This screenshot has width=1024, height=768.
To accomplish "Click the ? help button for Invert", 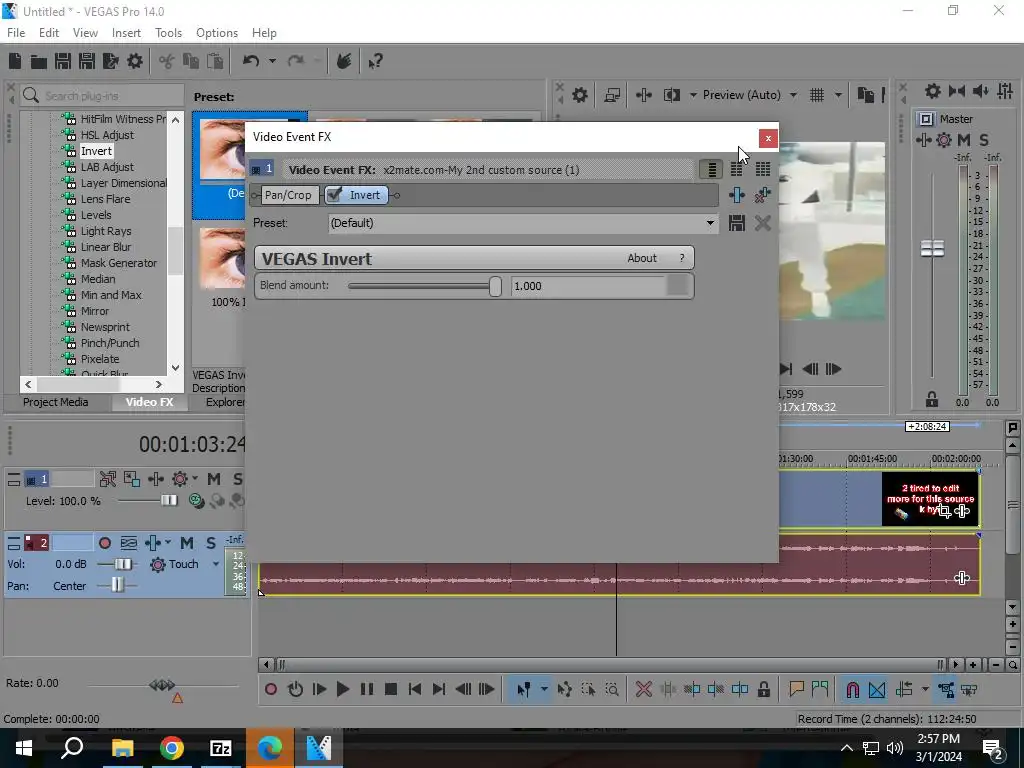I will (682, 258).
